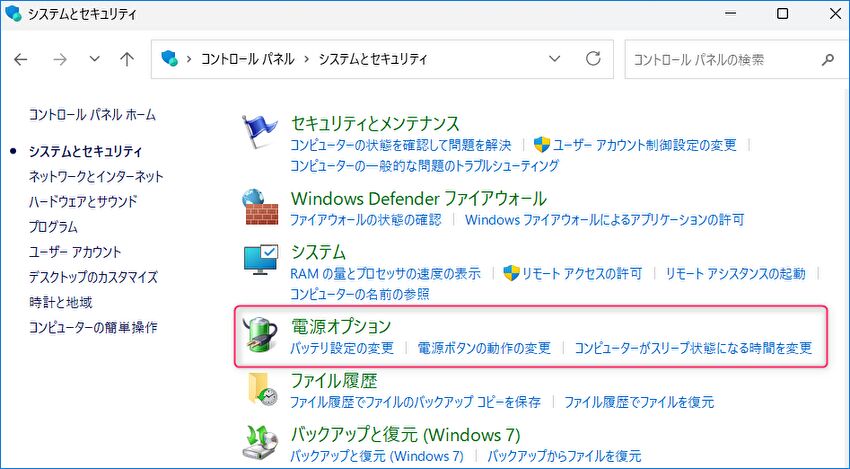The image size is (850, 469).
Task: Open ファイル履歴でファイルを復元 link
Action: coord(639,402)
